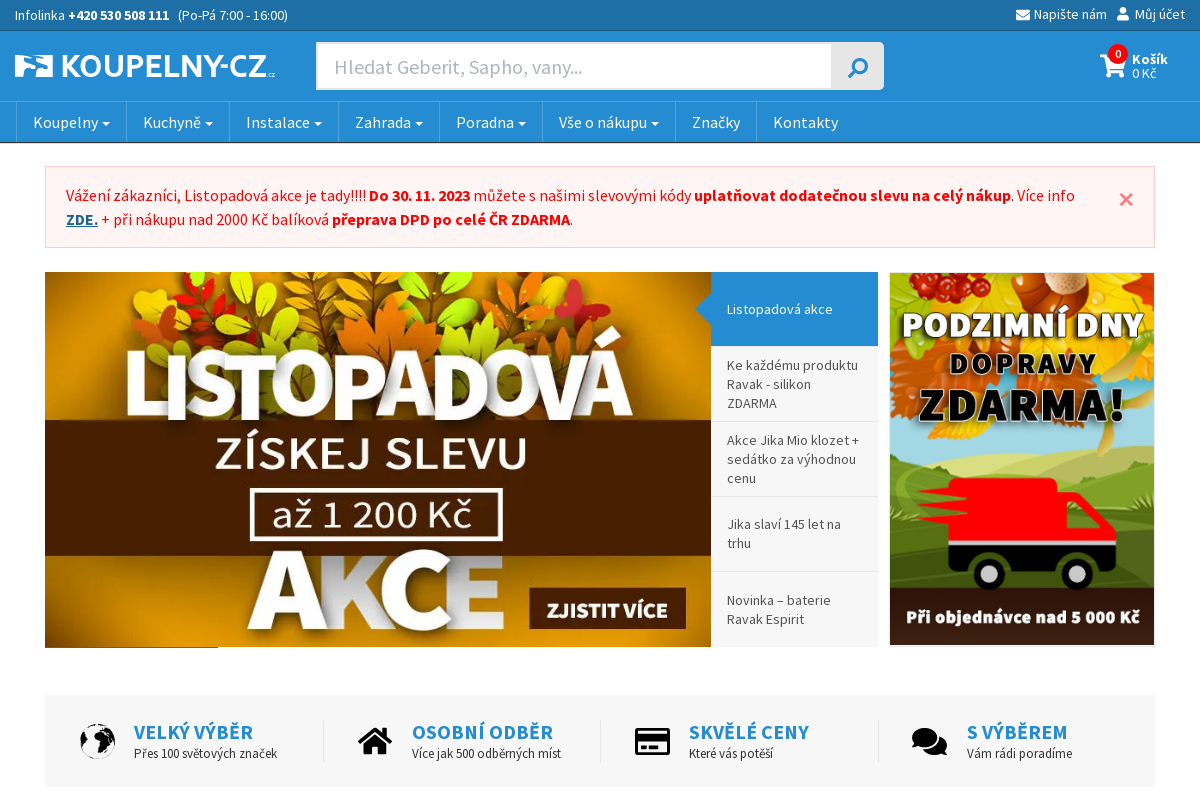This screenshot has width=1200, height=800.
Task: Click the carousel progress bar below the banner
Action: tap(130, 645)
